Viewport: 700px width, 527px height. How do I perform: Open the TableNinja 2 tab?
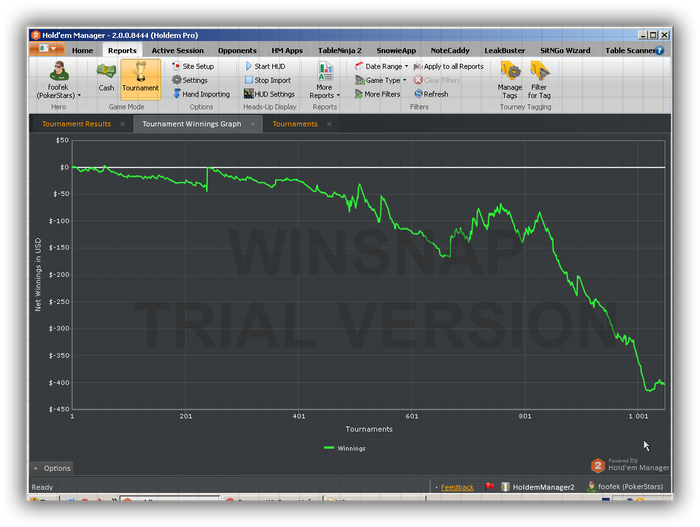(340, 50)
